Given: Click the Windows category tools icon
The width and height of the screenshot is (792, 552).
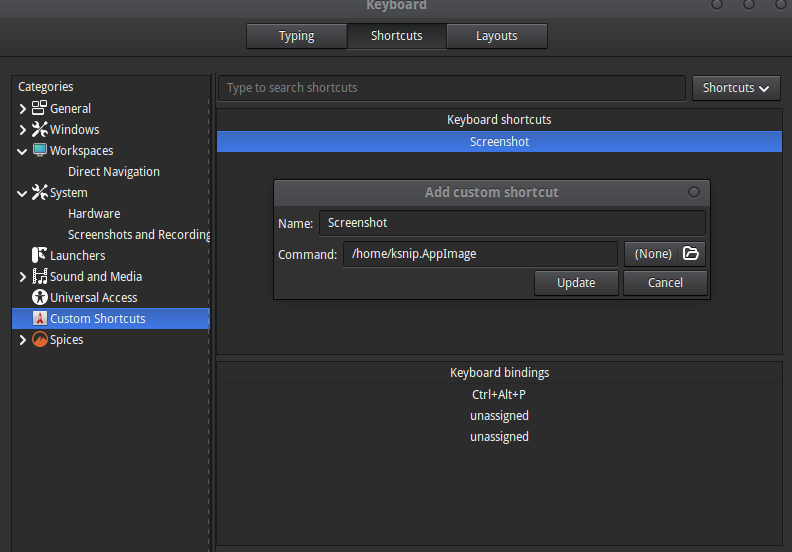Looking at the screenshot, I should click(x=40, y=129).
